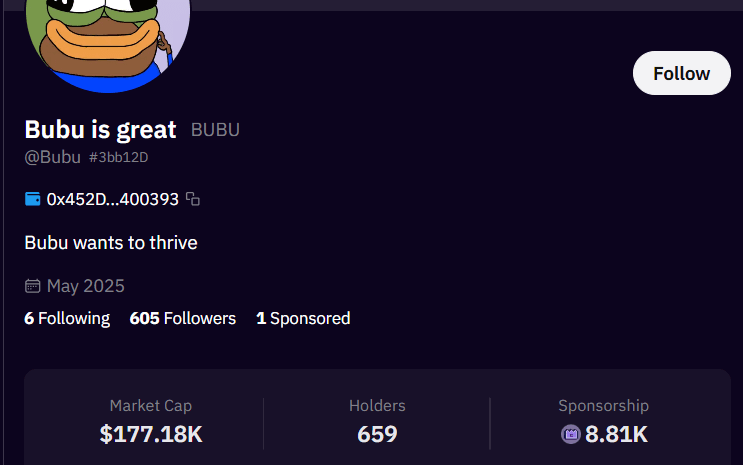Click the BUBU ticker symbol
This screenshot has width=743, height=465.
click(215, 130)
